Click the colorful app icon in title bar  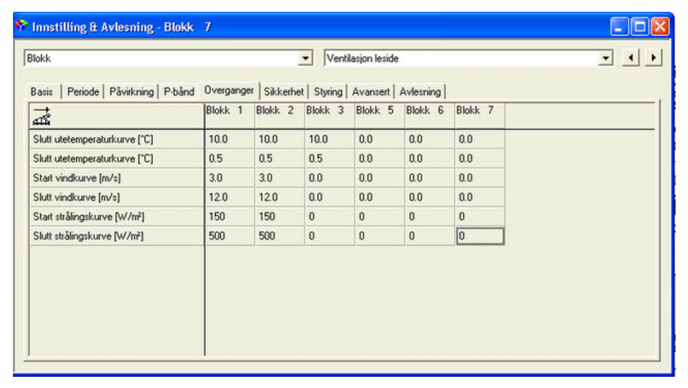click(21, 27)
